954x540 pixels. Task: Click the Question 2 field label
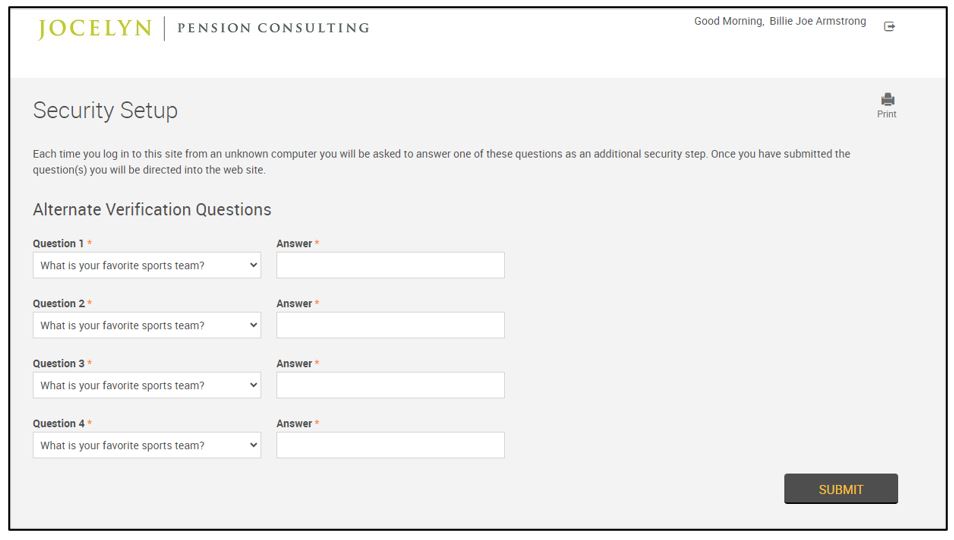pyautogui.click(x=58, y=304)
